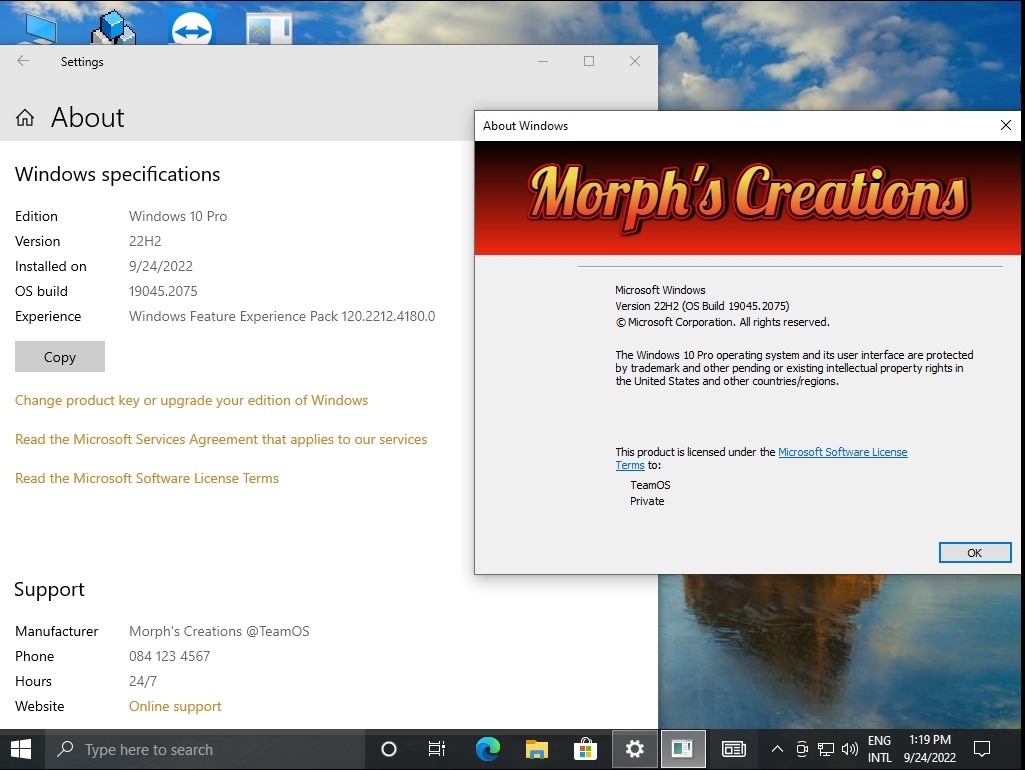The width and height of the screenshot is (1025, 770).
Task: Click the volume speaker tray icon
Action: pos(850,749)
